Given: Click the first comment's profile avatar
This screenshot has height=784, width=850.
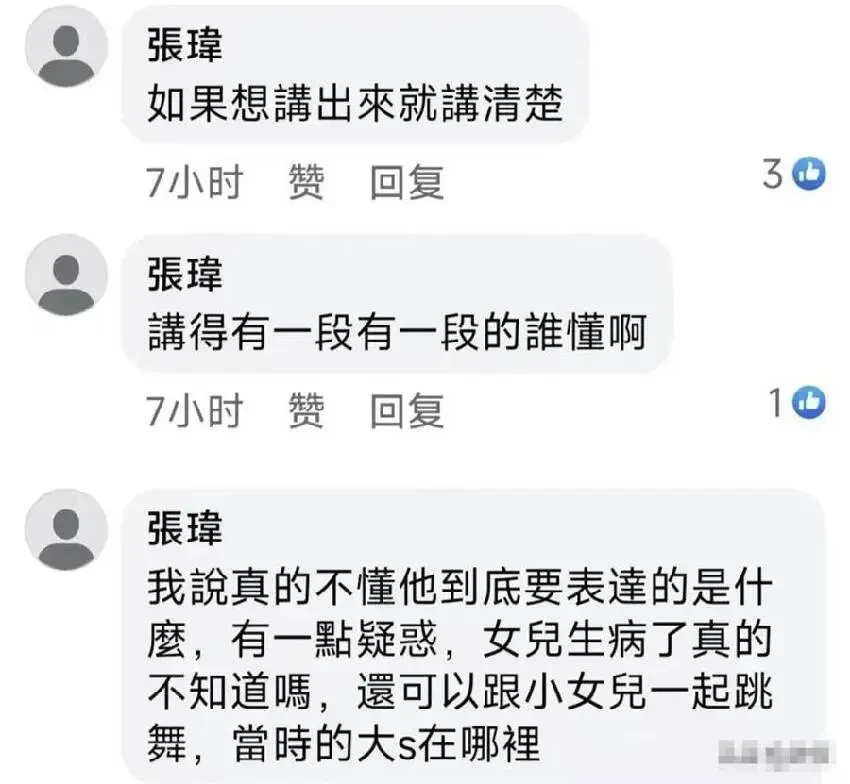Looking at the screenshot, I should tap(67, 48).
